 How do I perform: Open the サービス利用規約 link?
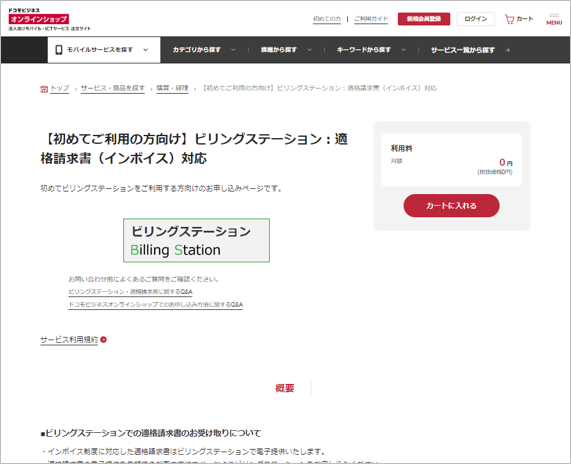coord(69,340)
